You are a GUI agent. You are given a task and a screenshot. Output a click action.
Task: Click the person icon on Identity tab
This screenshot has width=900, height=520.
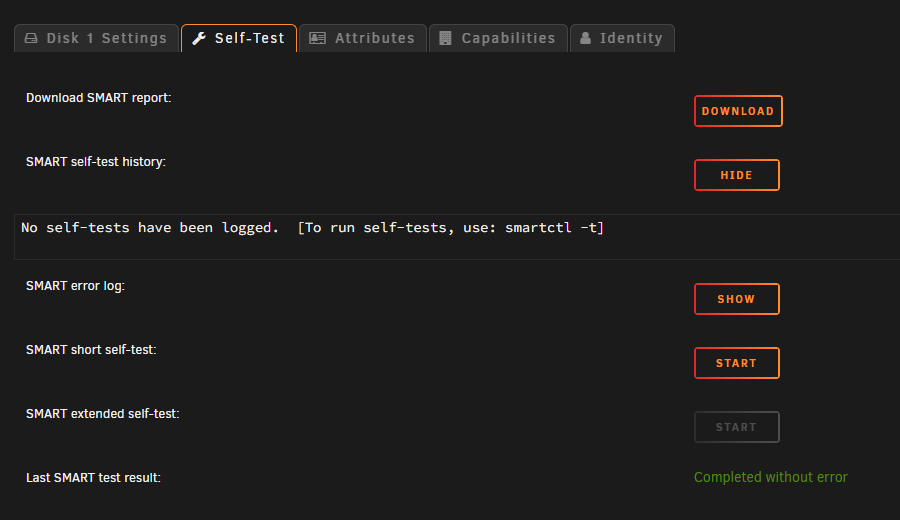585,38
